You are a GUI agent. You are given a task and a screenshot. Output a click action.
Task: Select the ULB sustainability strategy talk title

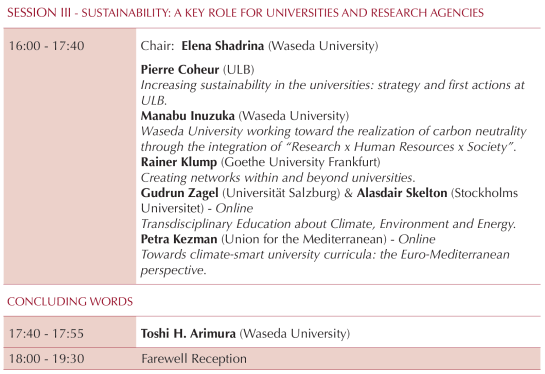pyautogui.click(x=332, y=92)
